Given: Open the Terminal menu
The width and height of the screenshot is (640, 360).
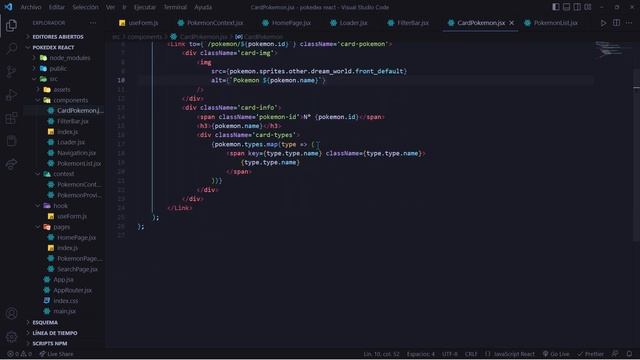Looking at the screenshot, I should (175, 7).
